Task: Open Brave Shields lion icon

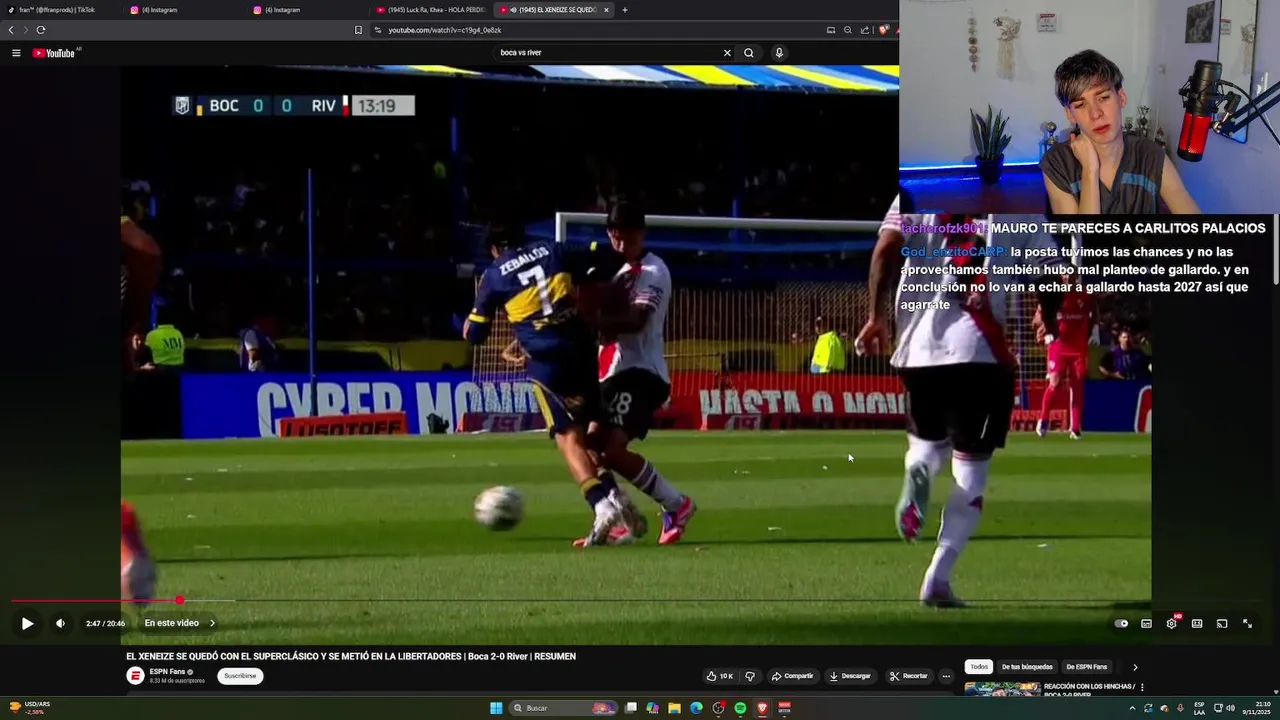Action: click(x=883, y=30)
